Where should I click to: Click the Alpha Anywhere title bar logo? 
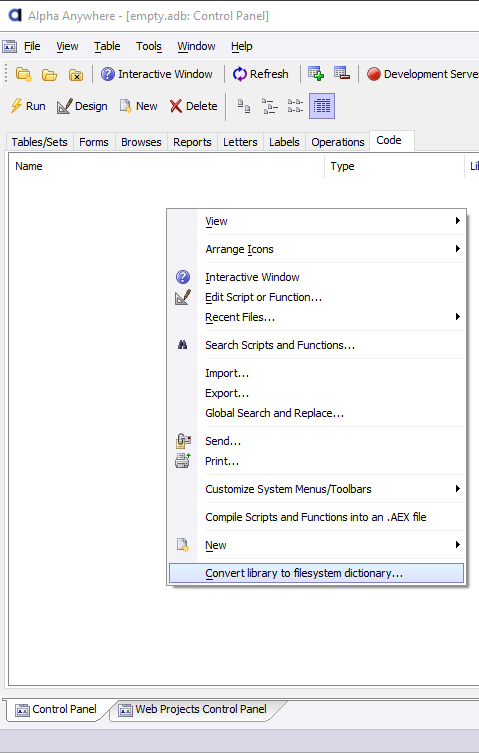point(15,15)
